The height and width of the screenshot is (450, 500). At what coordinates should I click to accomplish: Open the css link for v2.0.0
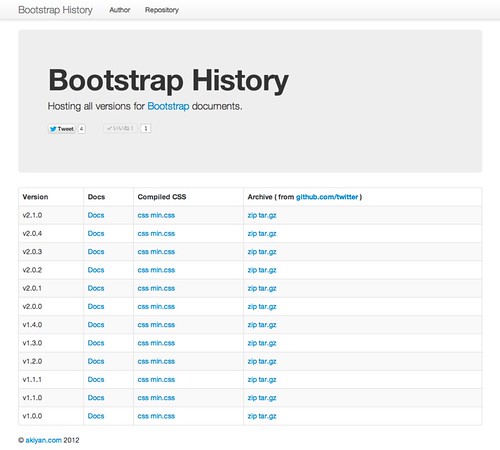[x=143, y=307]
